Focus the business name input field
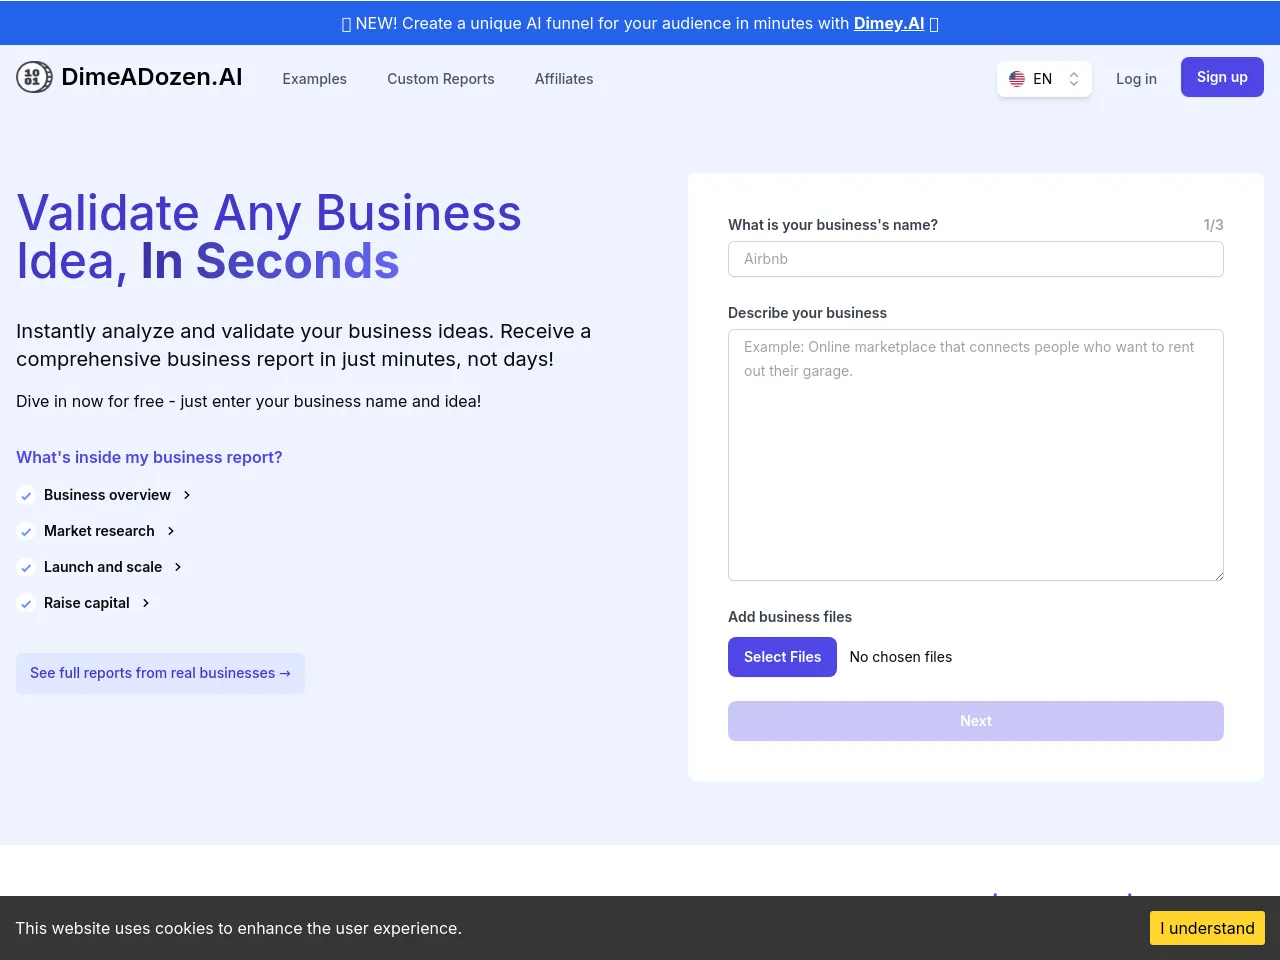The width and height of the screenshot is (1280, 960). (976, 259)
